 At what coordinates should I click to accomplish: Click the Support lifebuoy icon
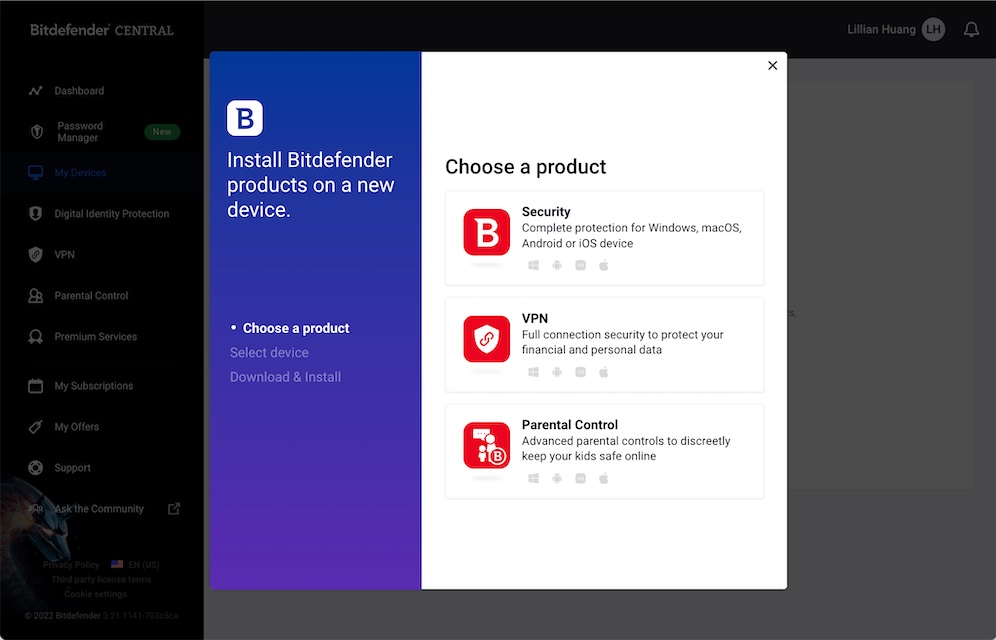pyautogui.click(x=36, y=468)
